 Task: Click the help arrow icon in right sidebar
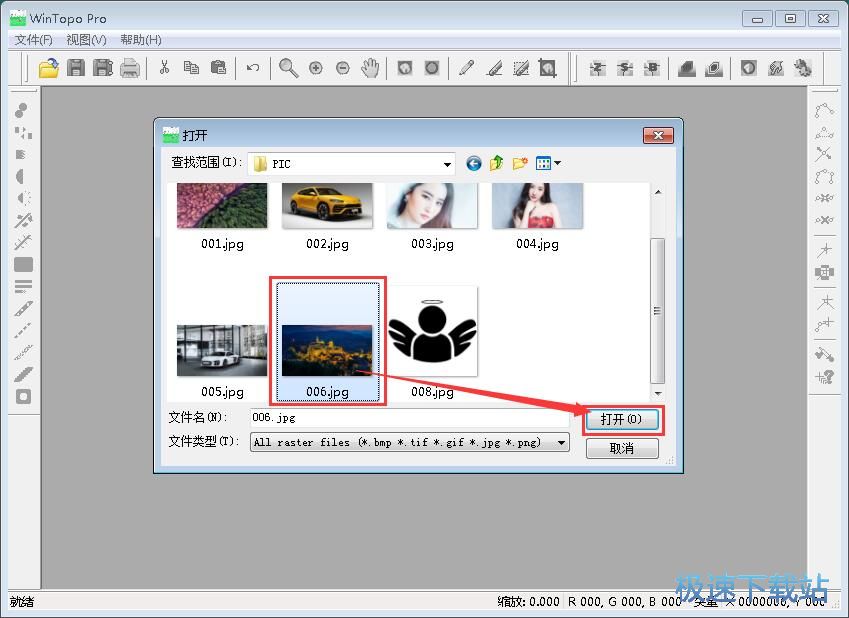point(824,377)
